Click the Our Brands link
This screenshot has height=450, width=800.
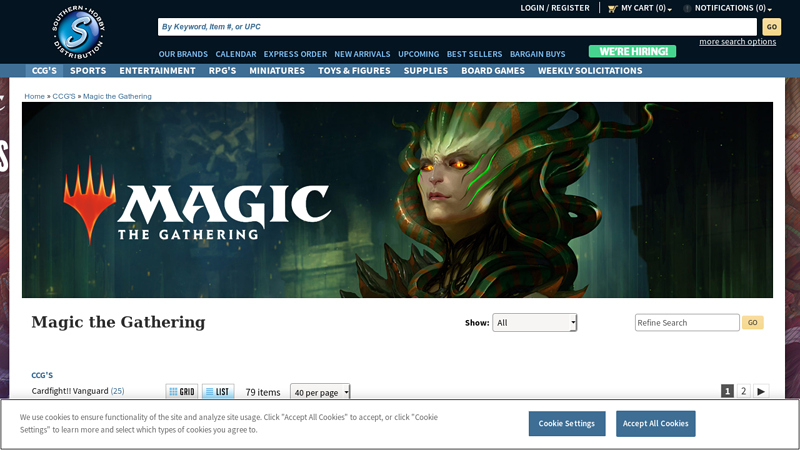coord(183,54)
